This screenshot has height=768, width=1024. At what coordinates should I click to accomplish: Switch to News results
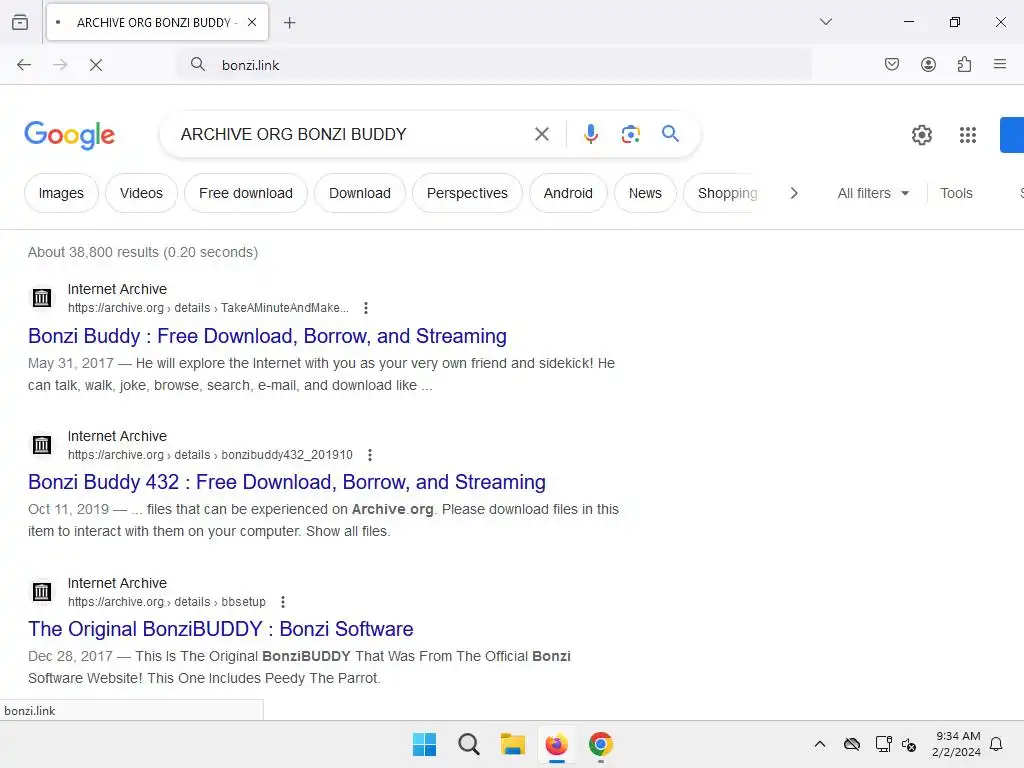645,193
